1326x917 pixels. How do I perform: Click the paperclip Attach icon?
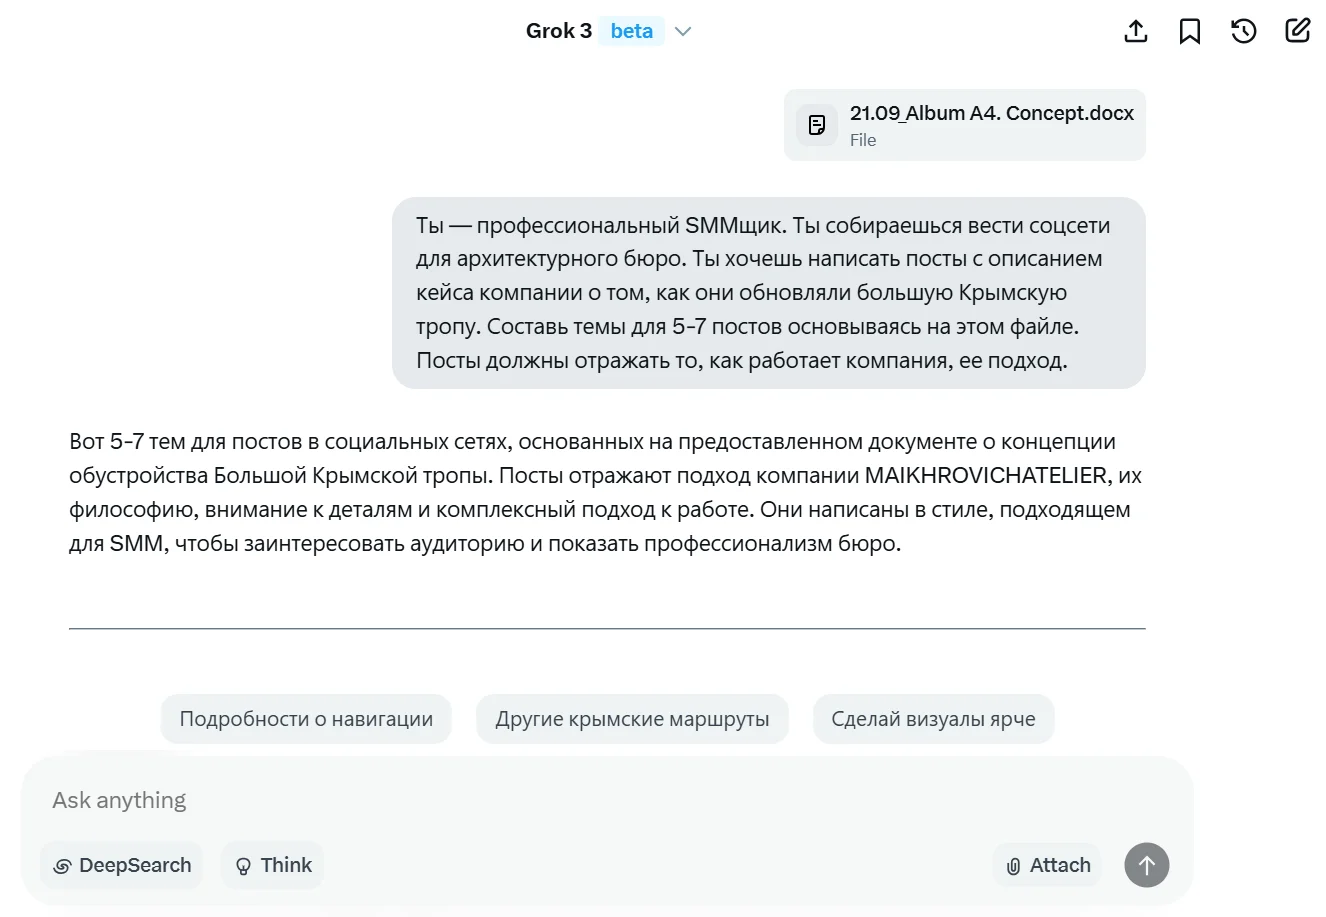[1013, 866]
